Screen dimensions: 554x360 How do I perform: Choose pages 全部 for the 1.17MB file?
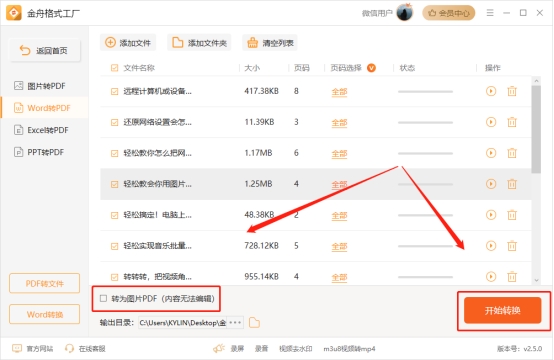[339, 154]
